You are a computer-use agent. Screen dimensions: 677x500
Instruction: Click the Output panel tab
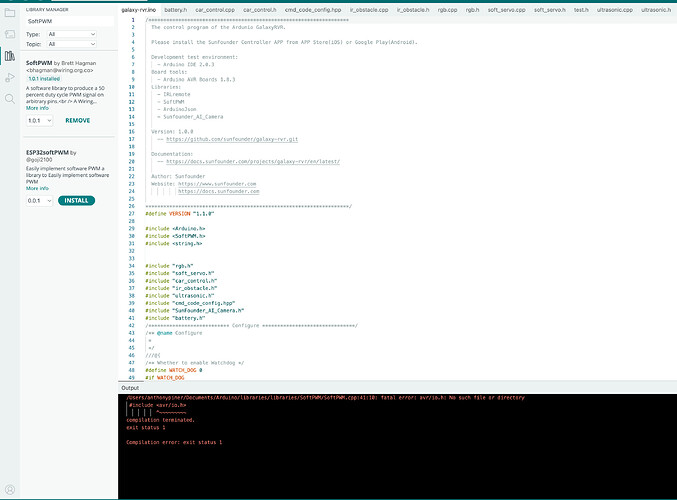[x=130, y=388]
